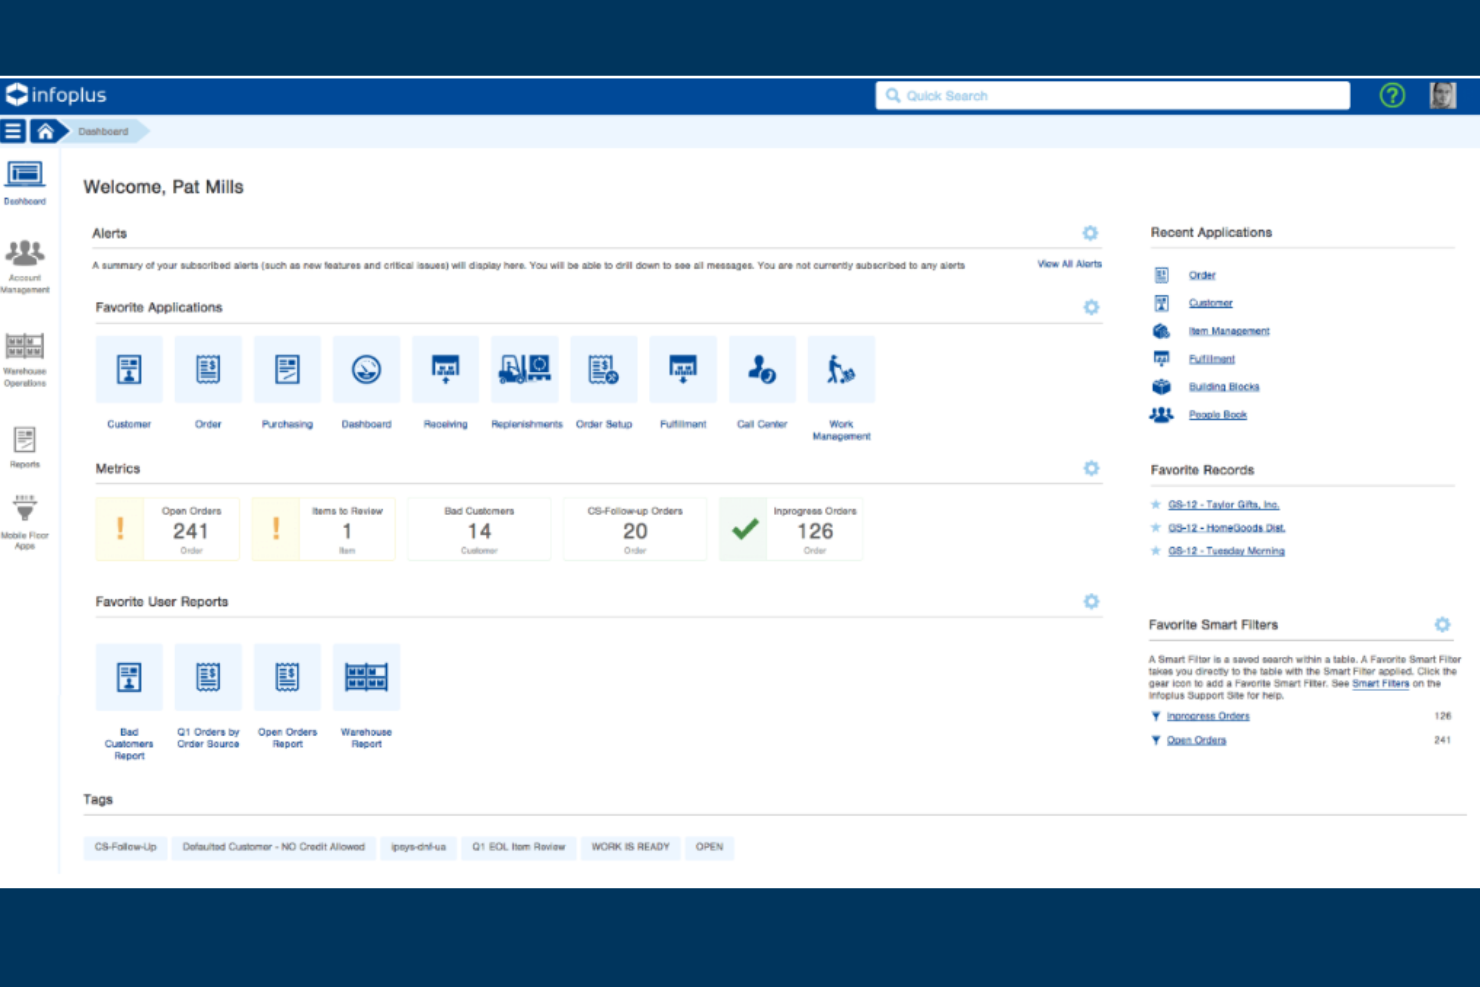Screen dimensions: 1480x987
Task: Open Alerts section gear settings
Action: [x=1090, y=233]
